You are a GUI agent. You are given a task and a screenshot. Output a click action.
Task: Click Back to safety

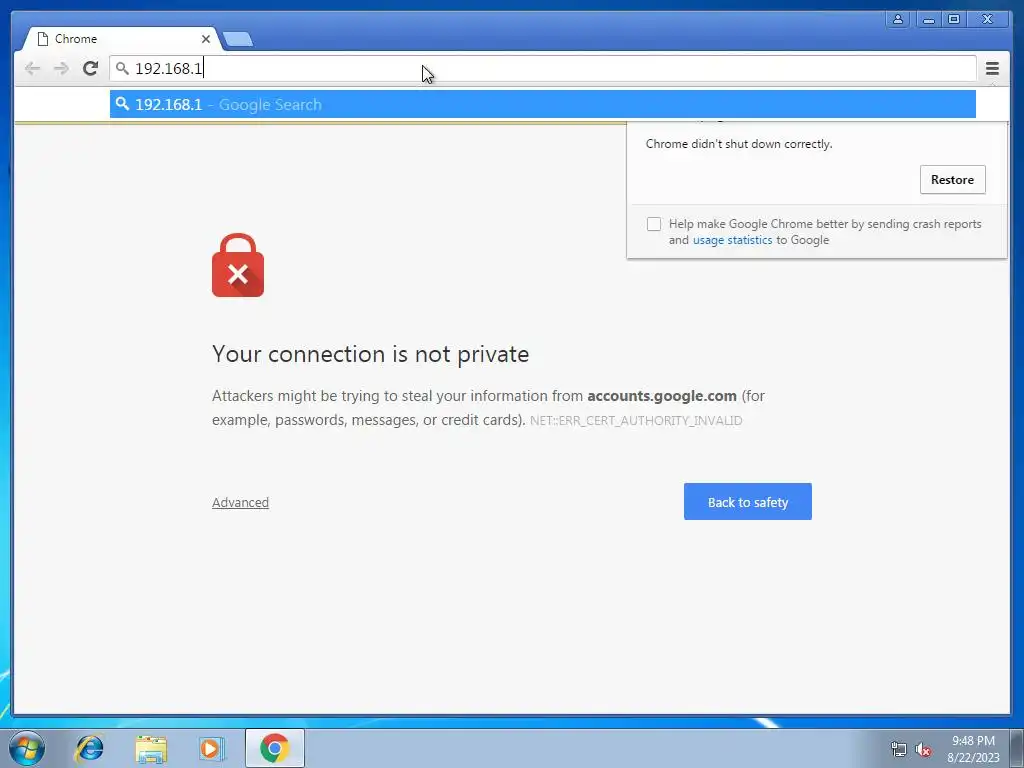[748, 502]
